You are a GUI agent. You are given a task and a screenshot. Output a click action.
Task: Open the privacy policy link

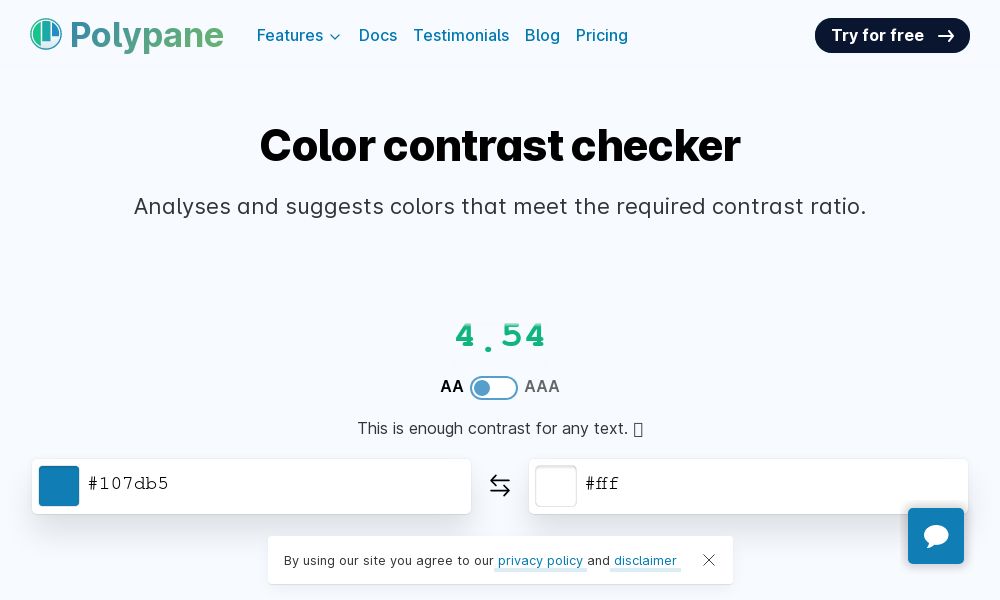pos(541,561)
